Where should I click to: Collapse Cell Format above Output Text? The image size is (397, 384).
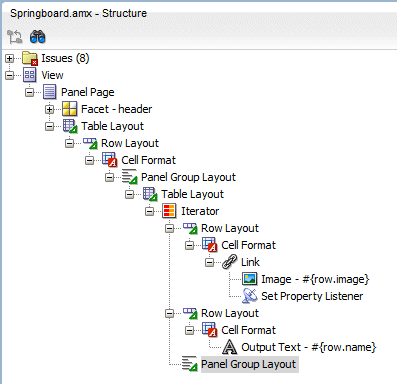point(190,330)
